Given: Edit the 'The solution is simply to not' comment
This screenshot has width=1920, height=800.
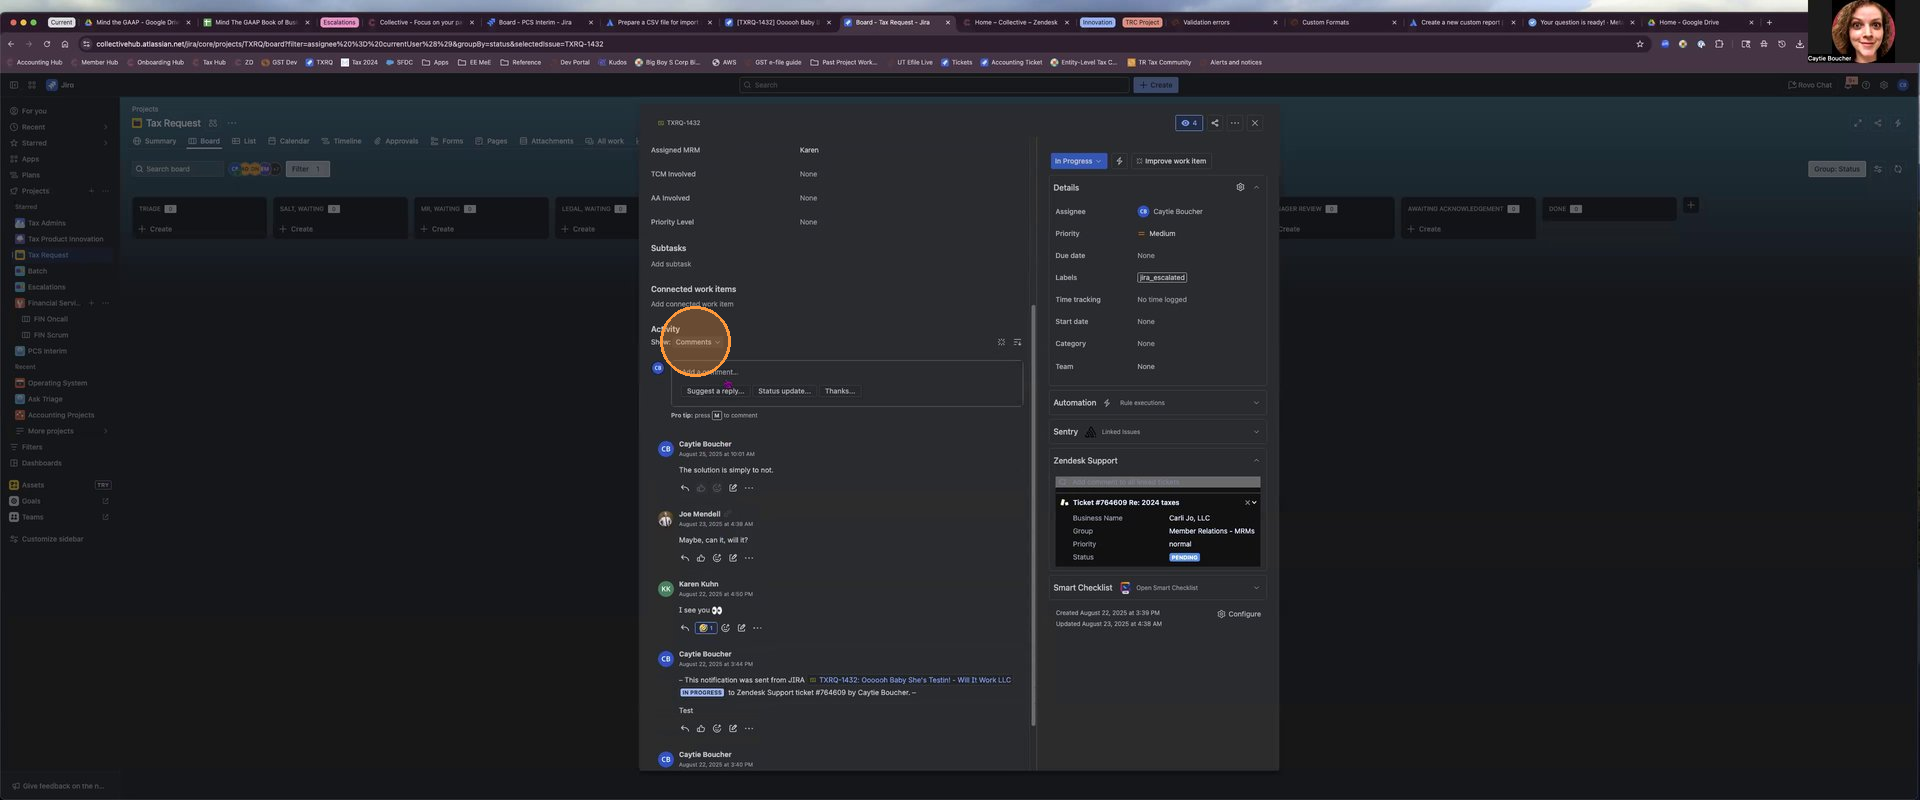Looking at the screenshot, I should 733,488.
